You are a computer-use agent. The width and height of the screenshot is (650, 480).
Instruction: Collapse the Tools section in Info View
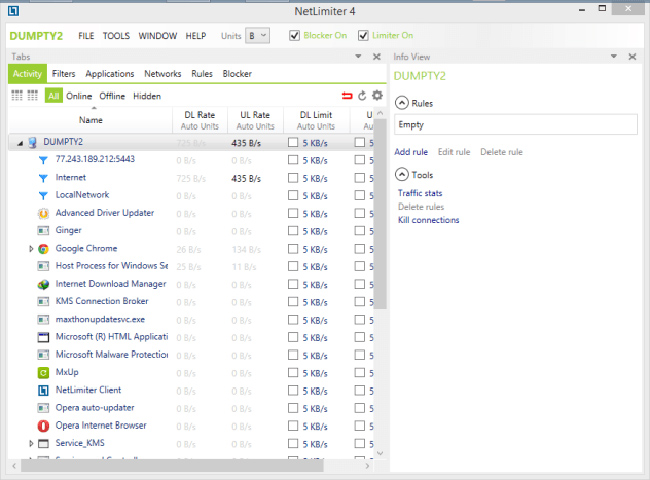coord(402,175)
